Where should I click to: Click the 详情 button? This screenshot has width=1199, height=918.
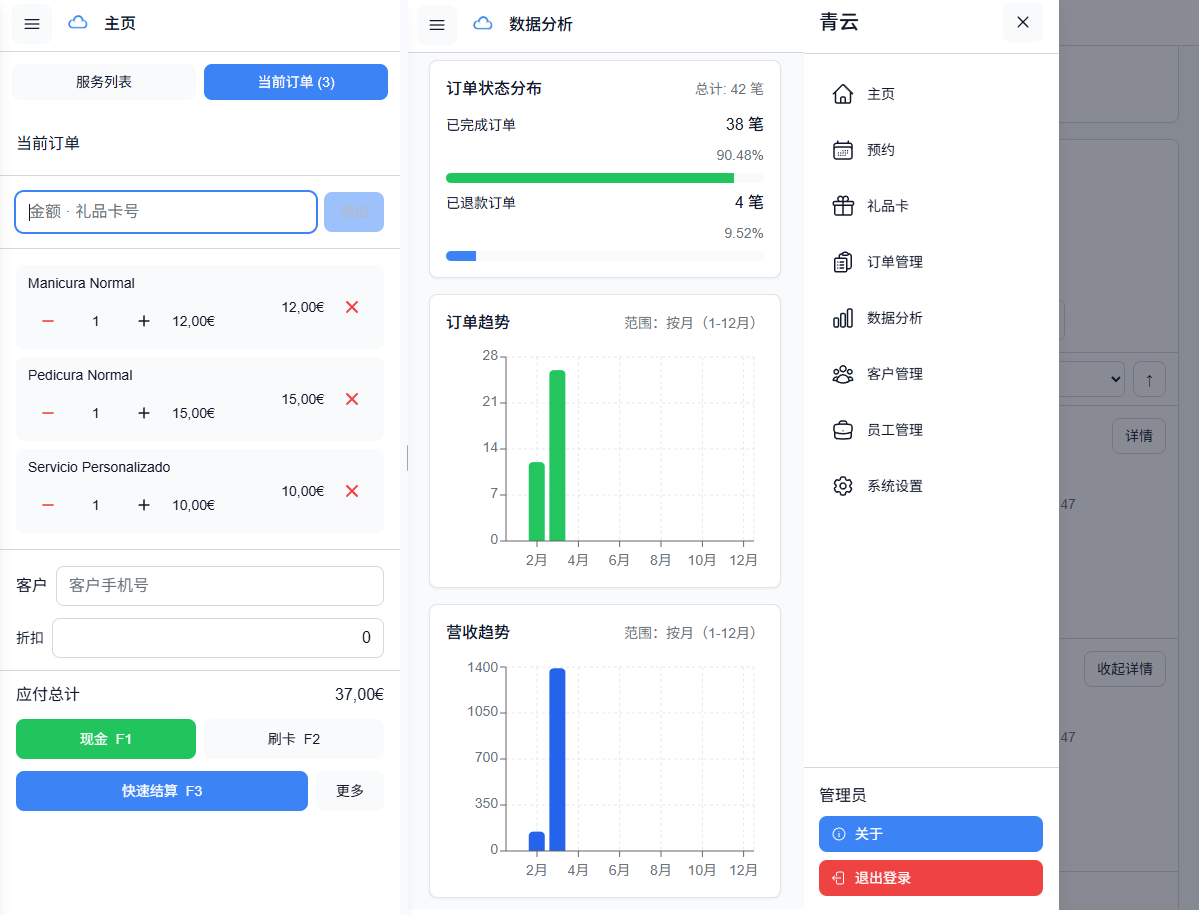tap(1139, 436)
